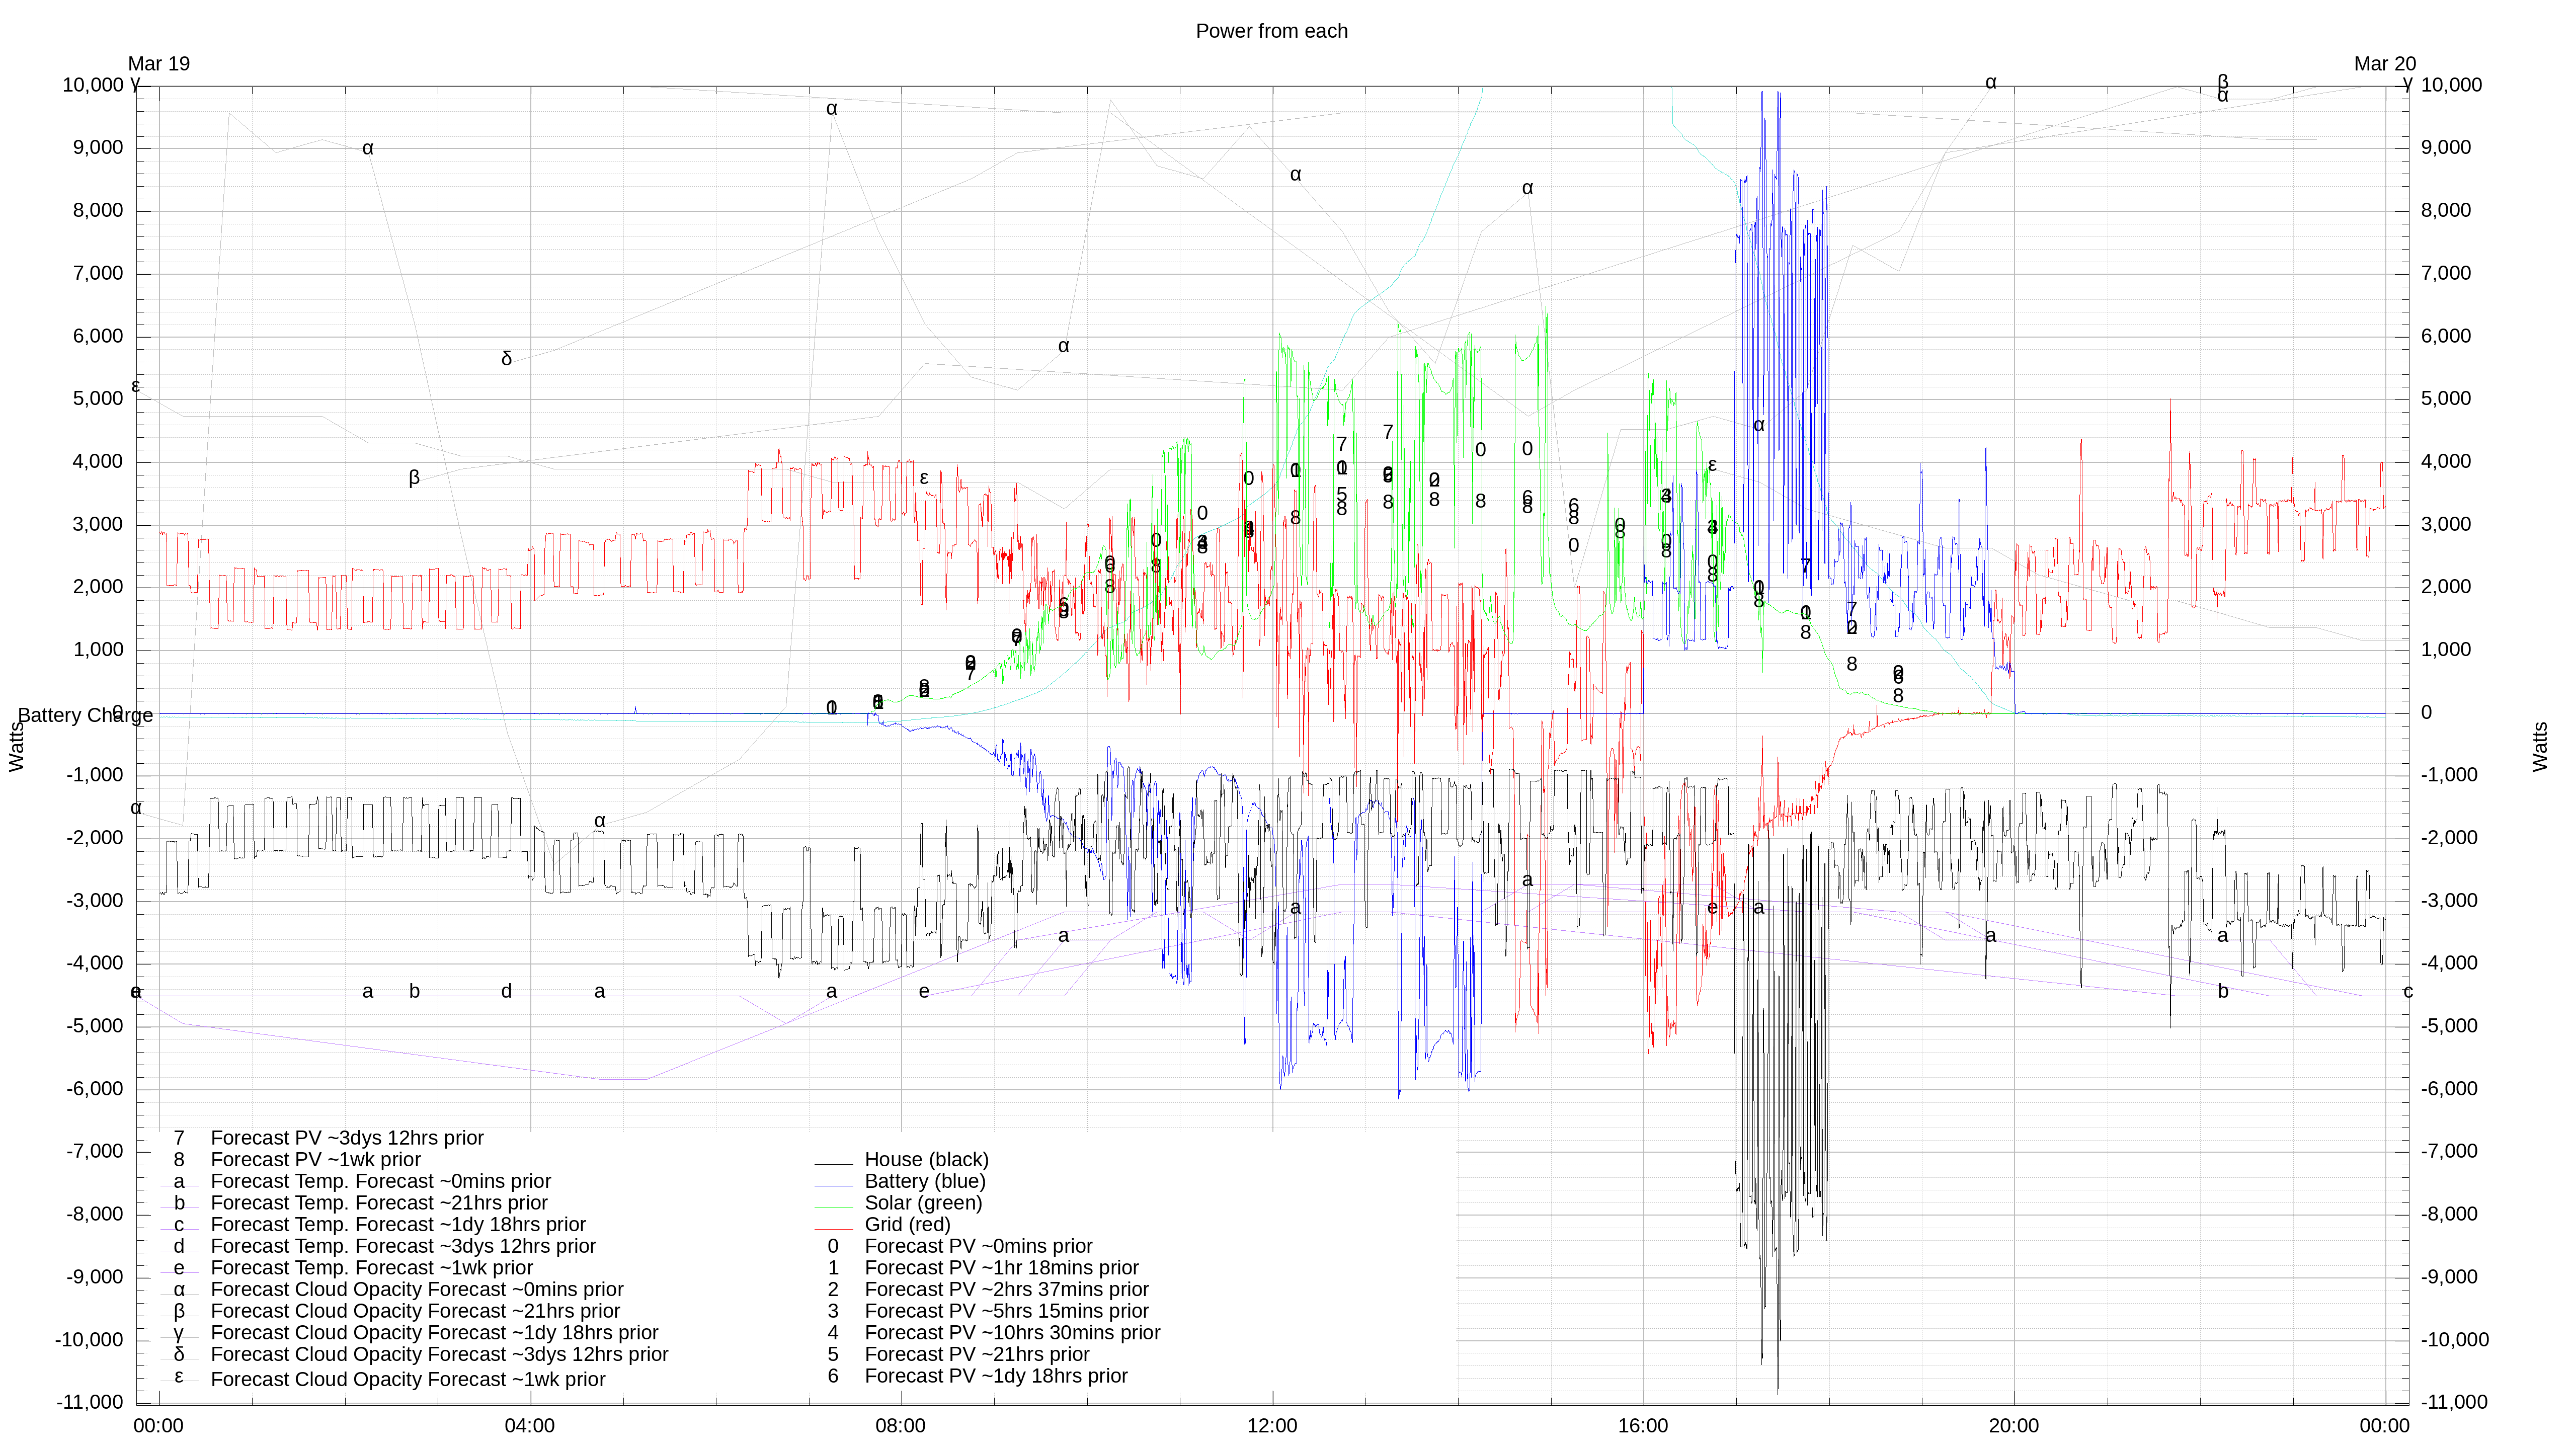The width and height of the screenshot is (2576, 1449).
Task: Click legend 'Forecast Temp. Forecast ~1dy 18hrs prior'
Action: click(398, 1225)
